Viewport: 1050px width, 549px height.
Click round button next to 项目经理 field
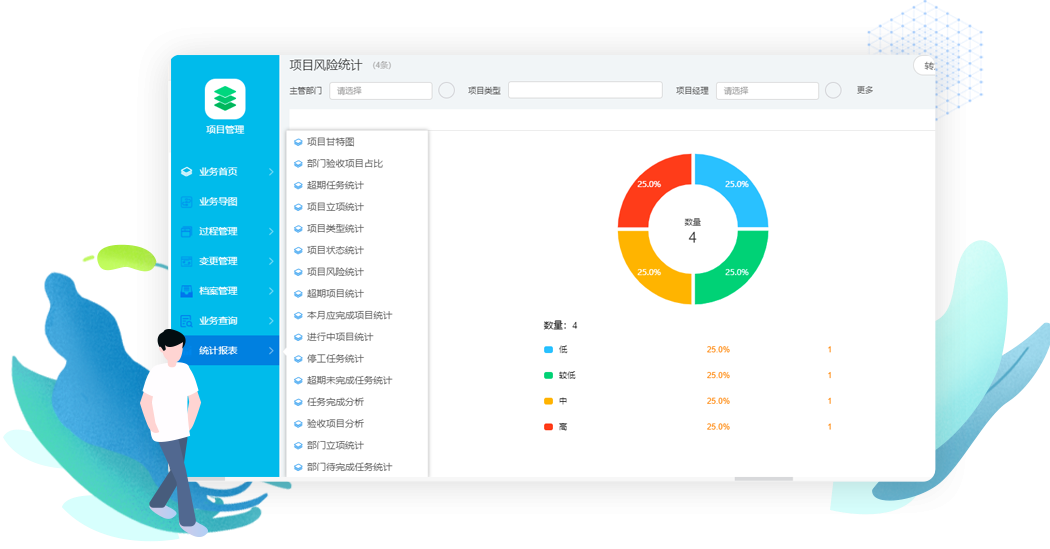pos(833,91)
